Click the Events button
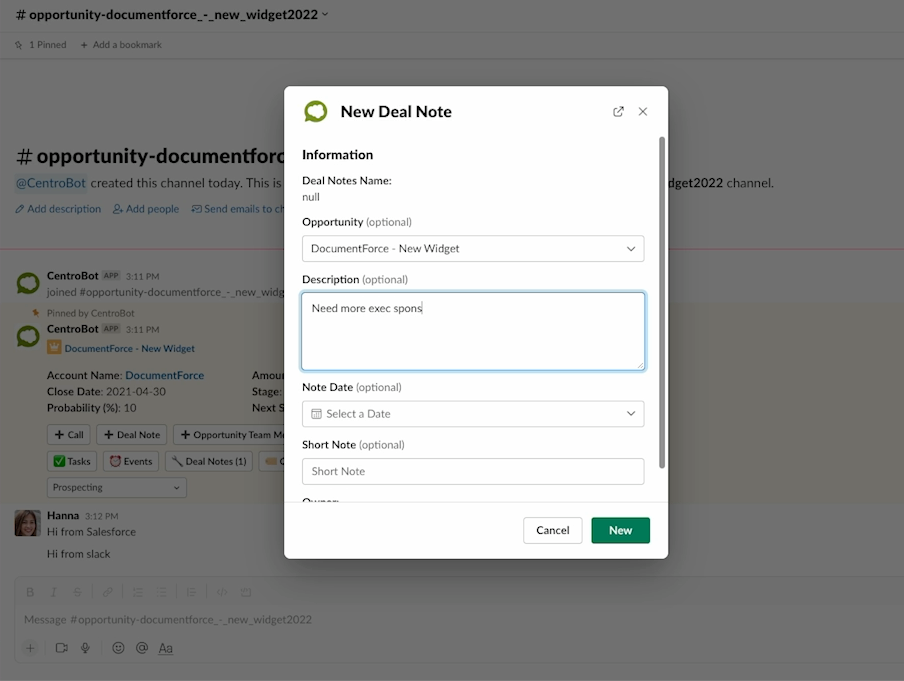This screenshot has height=681, width=904. coord(131,461)
